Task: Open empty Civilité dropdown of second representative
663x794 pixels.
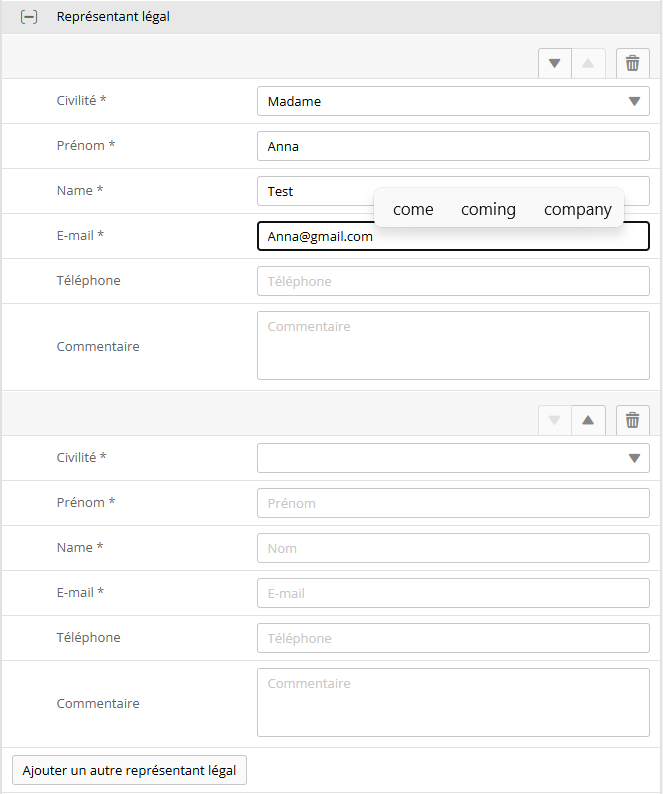Action: pyautogui.click(x=453, y=458)
